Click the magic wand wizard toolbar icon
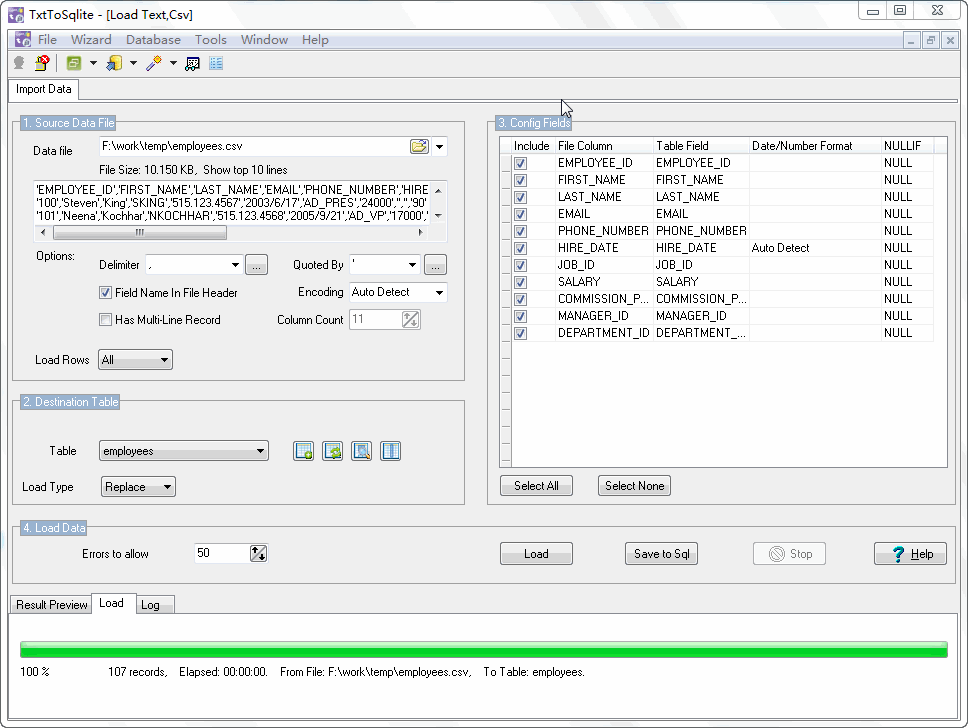The height and width of the screenshot is (728, 968). click(154, 63)
